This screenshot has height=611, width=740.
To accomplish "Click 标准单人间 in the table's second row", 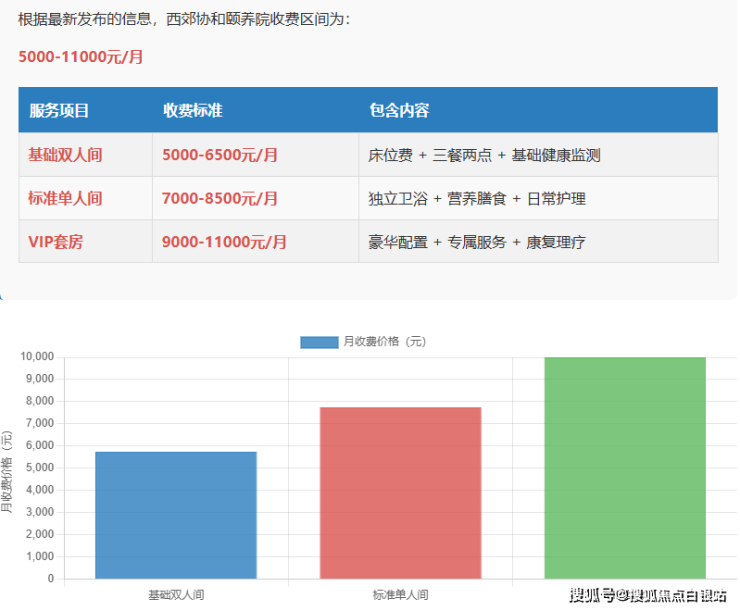I will (65, 198).
